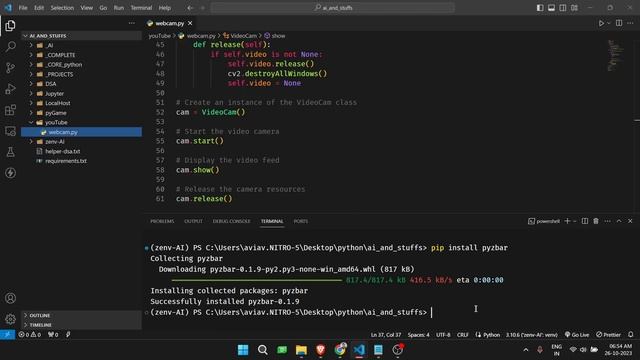
Task: Open the Extensions view
Action: [10, 110]
